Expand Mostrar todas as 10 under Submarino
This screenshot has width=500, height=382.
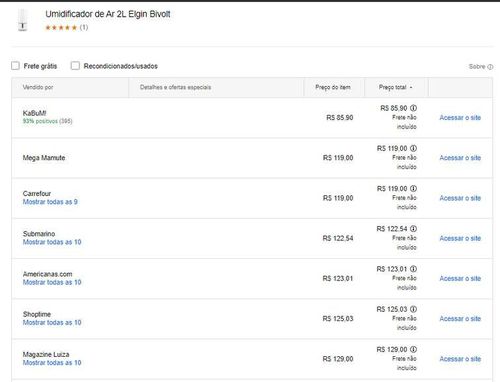(52, 242)
